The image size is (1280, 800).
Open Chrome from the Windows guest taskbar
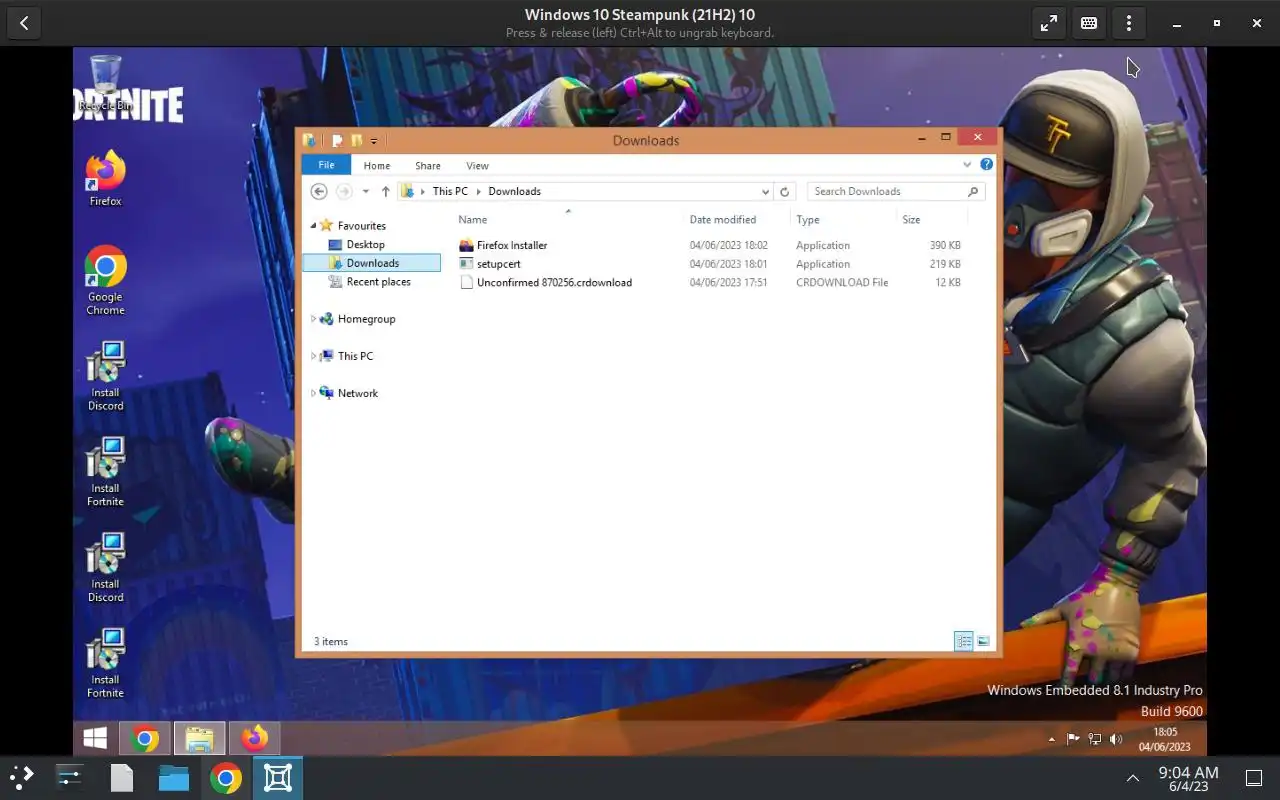coord(145,739)
